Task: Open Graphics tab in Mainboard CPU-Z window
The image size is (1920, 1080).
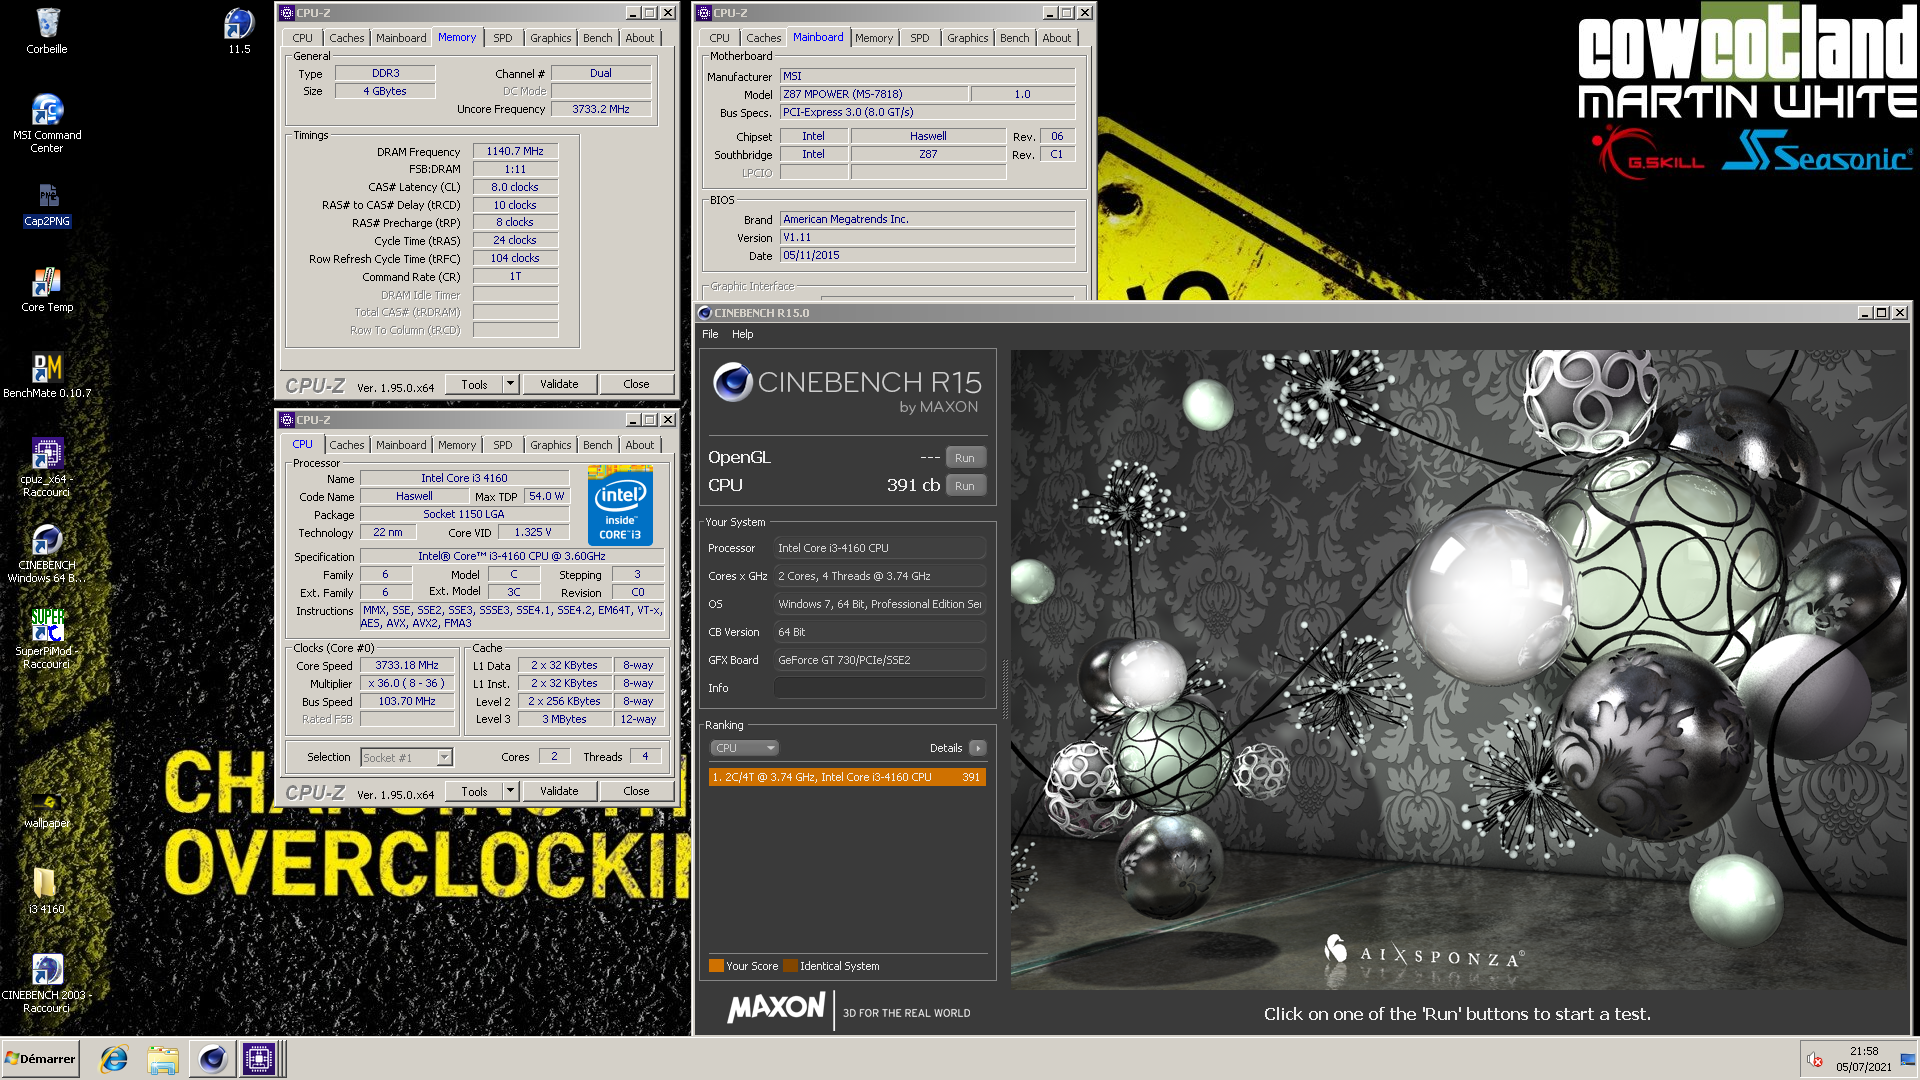Action: click(x=968, y=38)
